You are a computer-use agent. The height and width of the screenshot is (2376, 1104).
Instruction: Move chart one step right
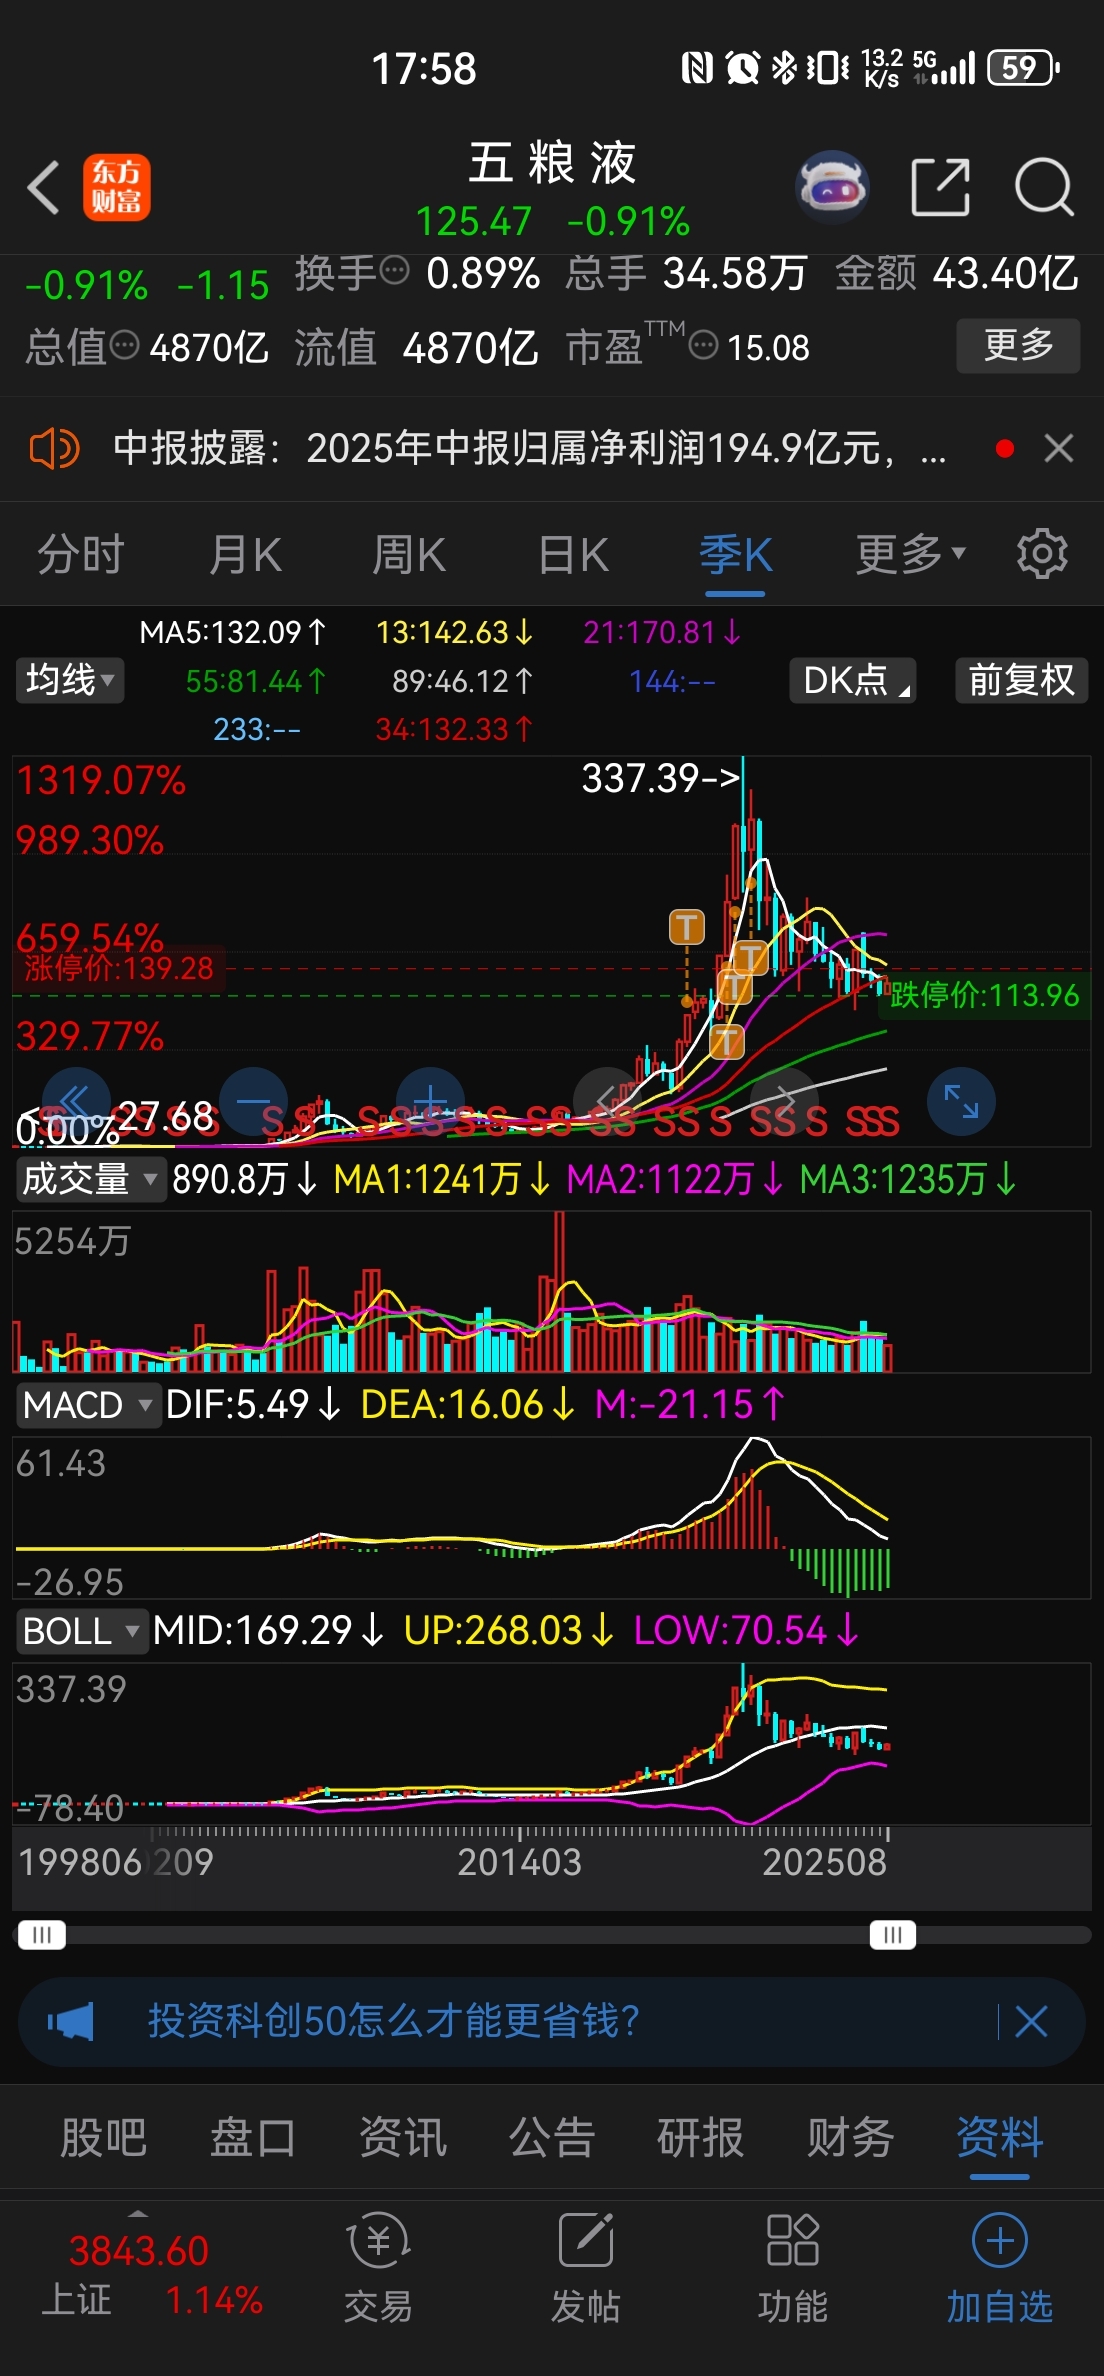785,1101
